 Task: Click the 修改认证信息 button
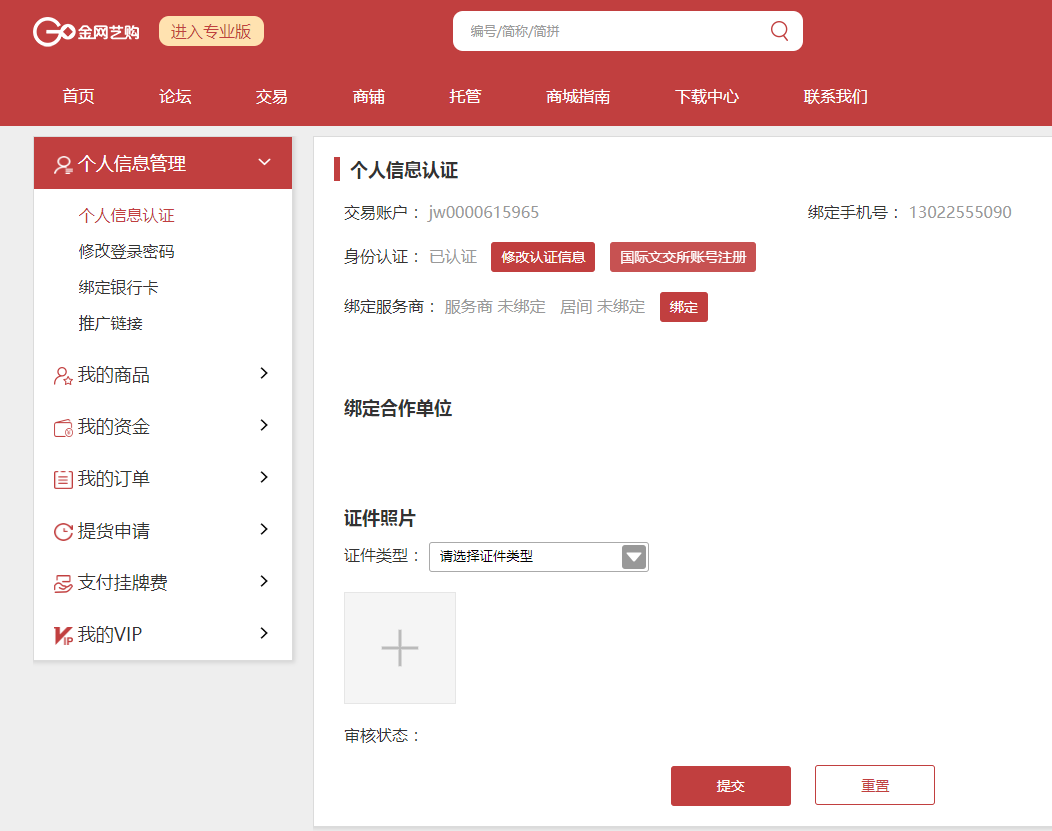(x=543, y=257)
